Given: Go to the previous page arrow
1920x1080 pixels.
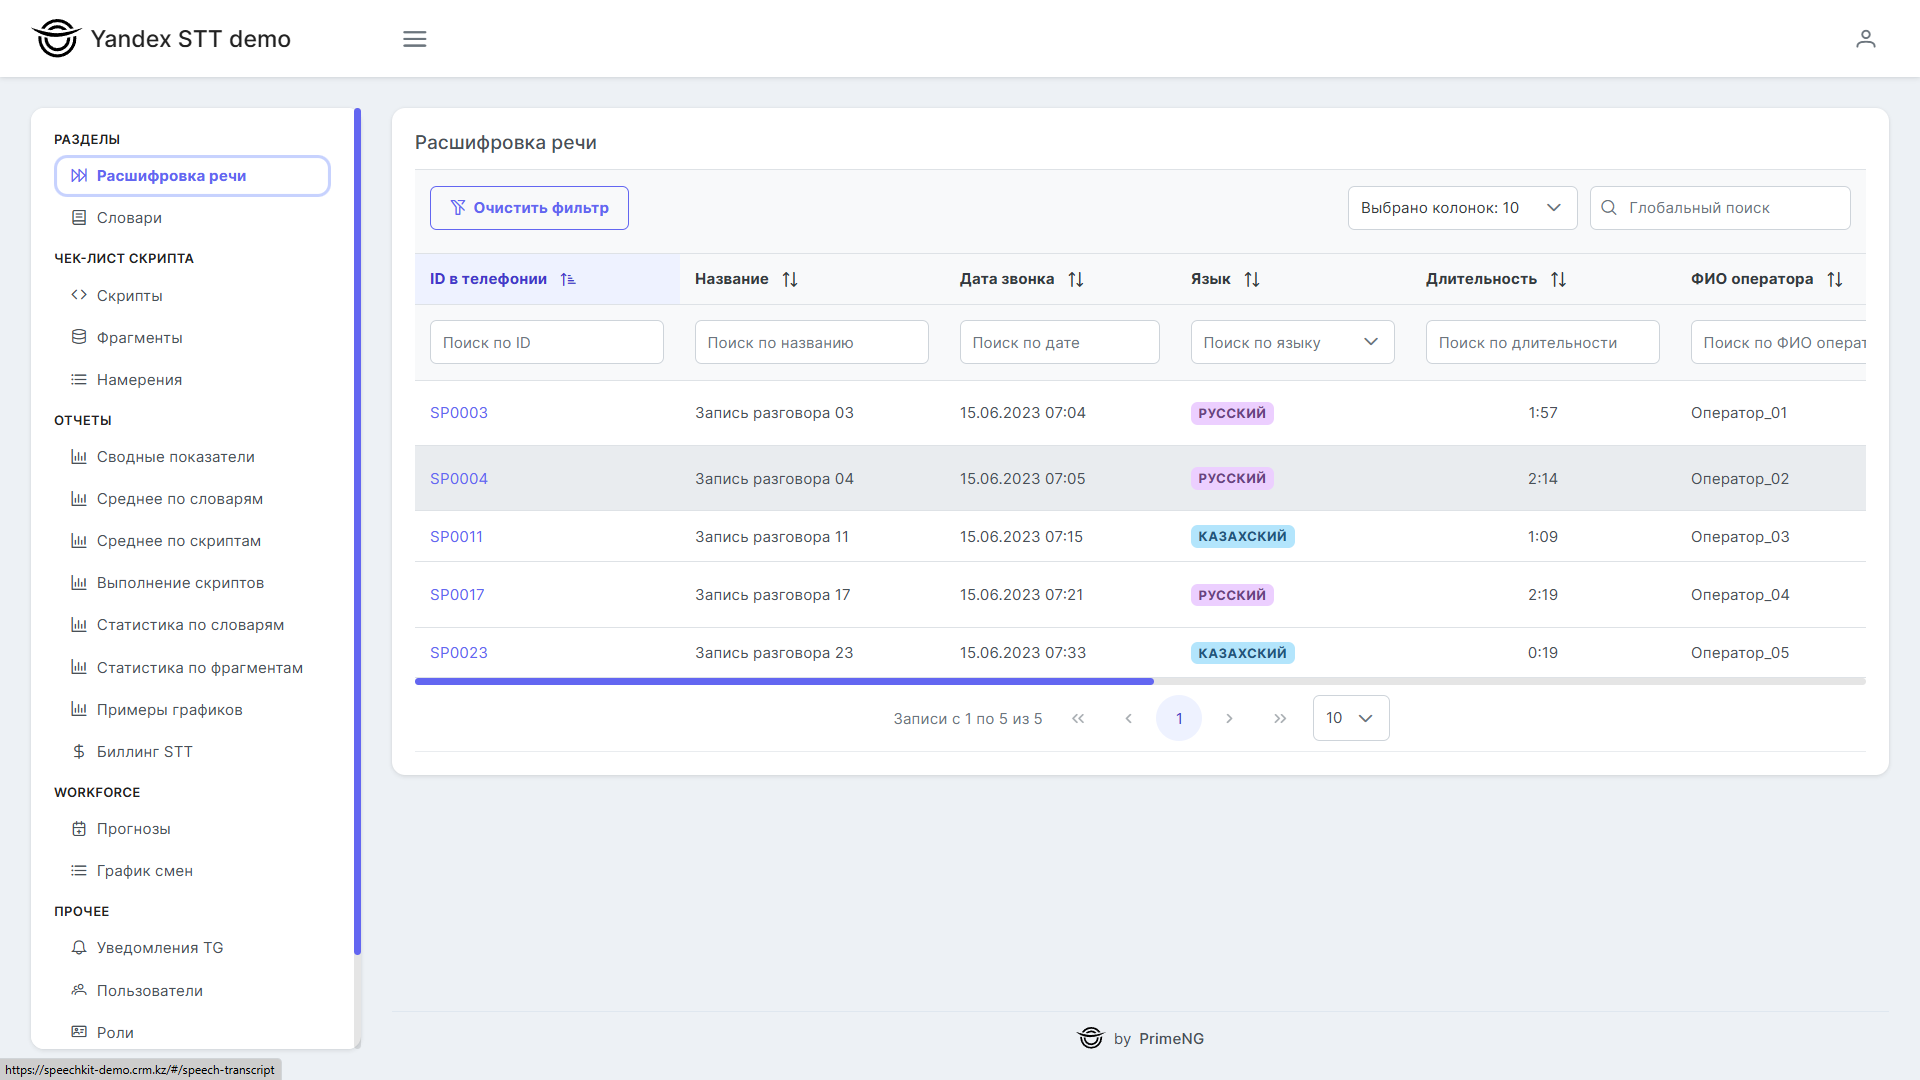Looking at the screenshot, I should pyautogui.click(x=1128, y=719).
